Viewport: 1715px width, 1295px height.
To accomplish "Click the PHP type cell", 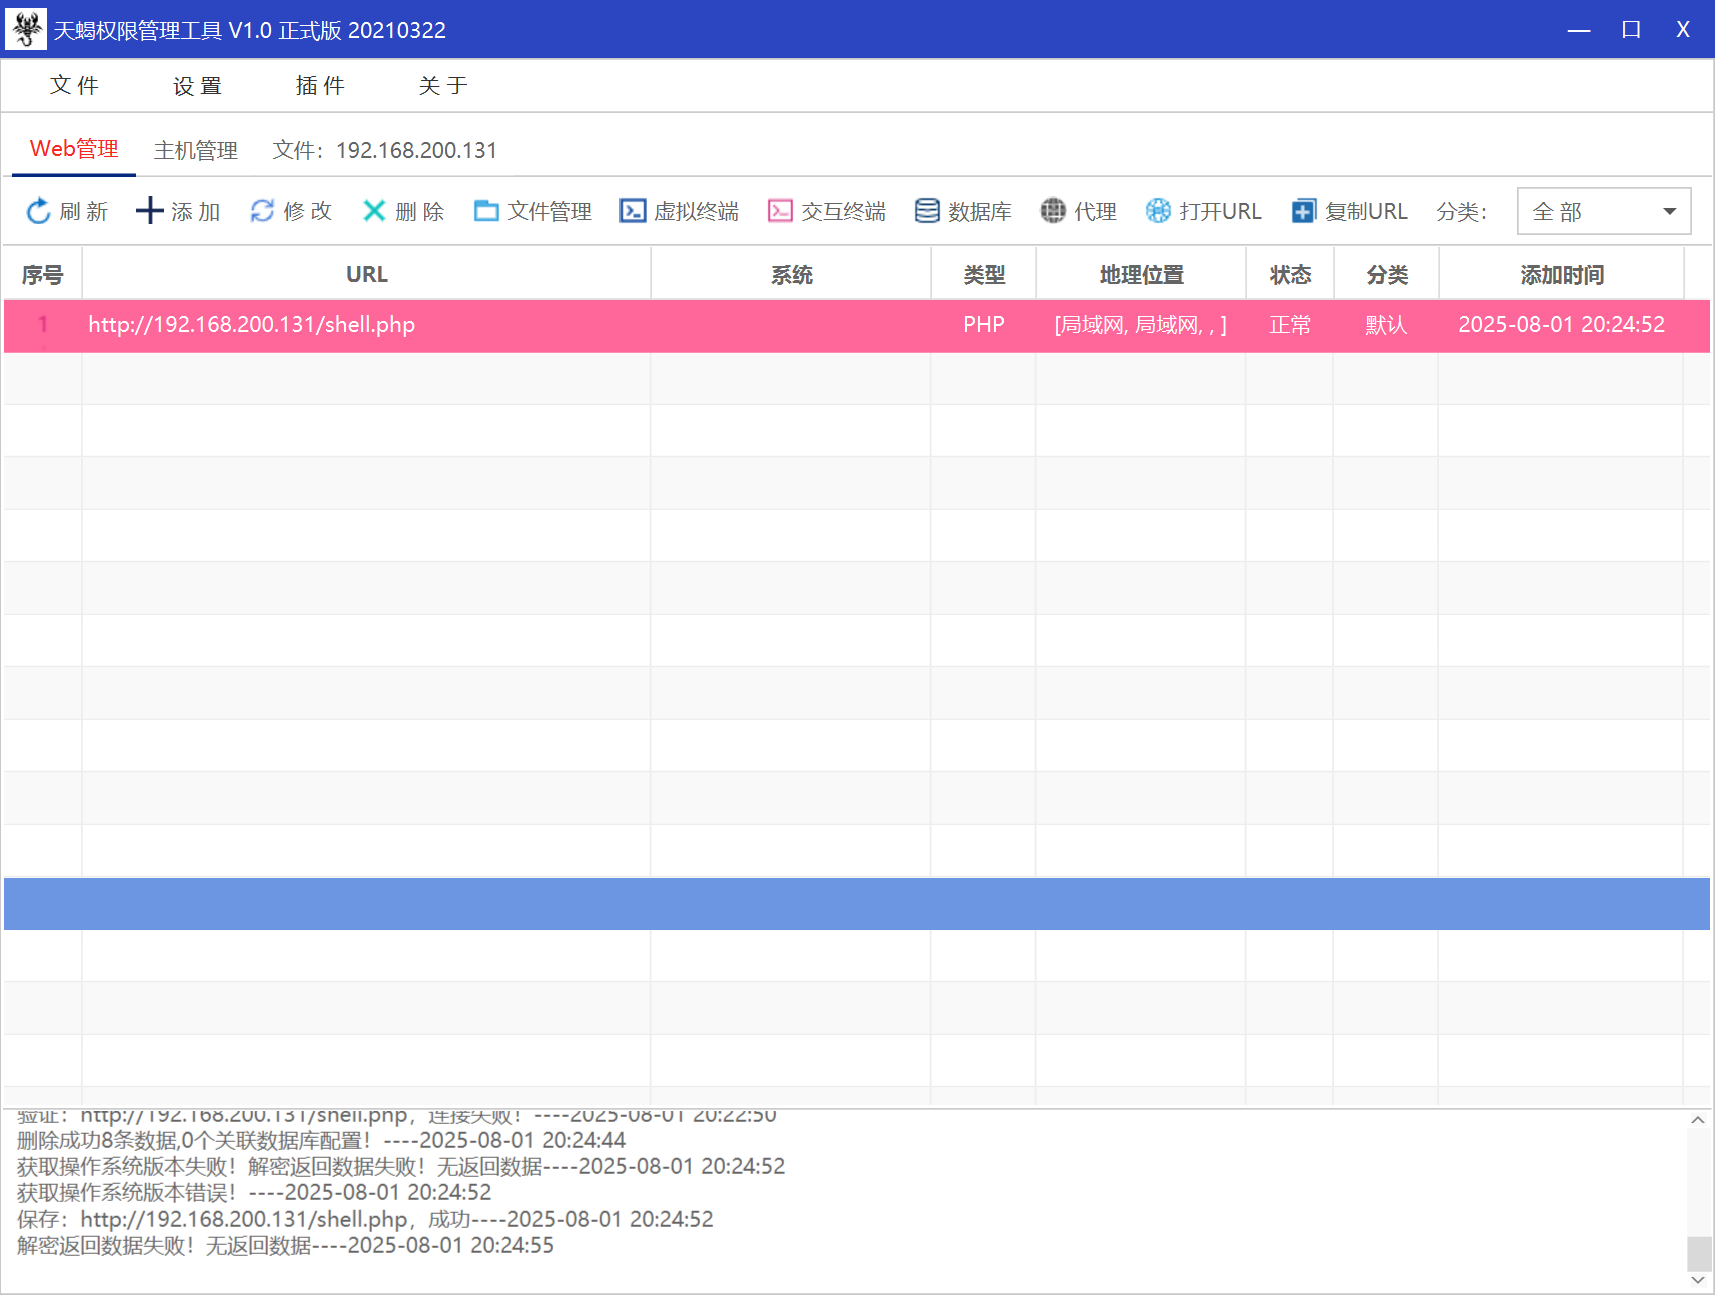I will tap(984, 325).
